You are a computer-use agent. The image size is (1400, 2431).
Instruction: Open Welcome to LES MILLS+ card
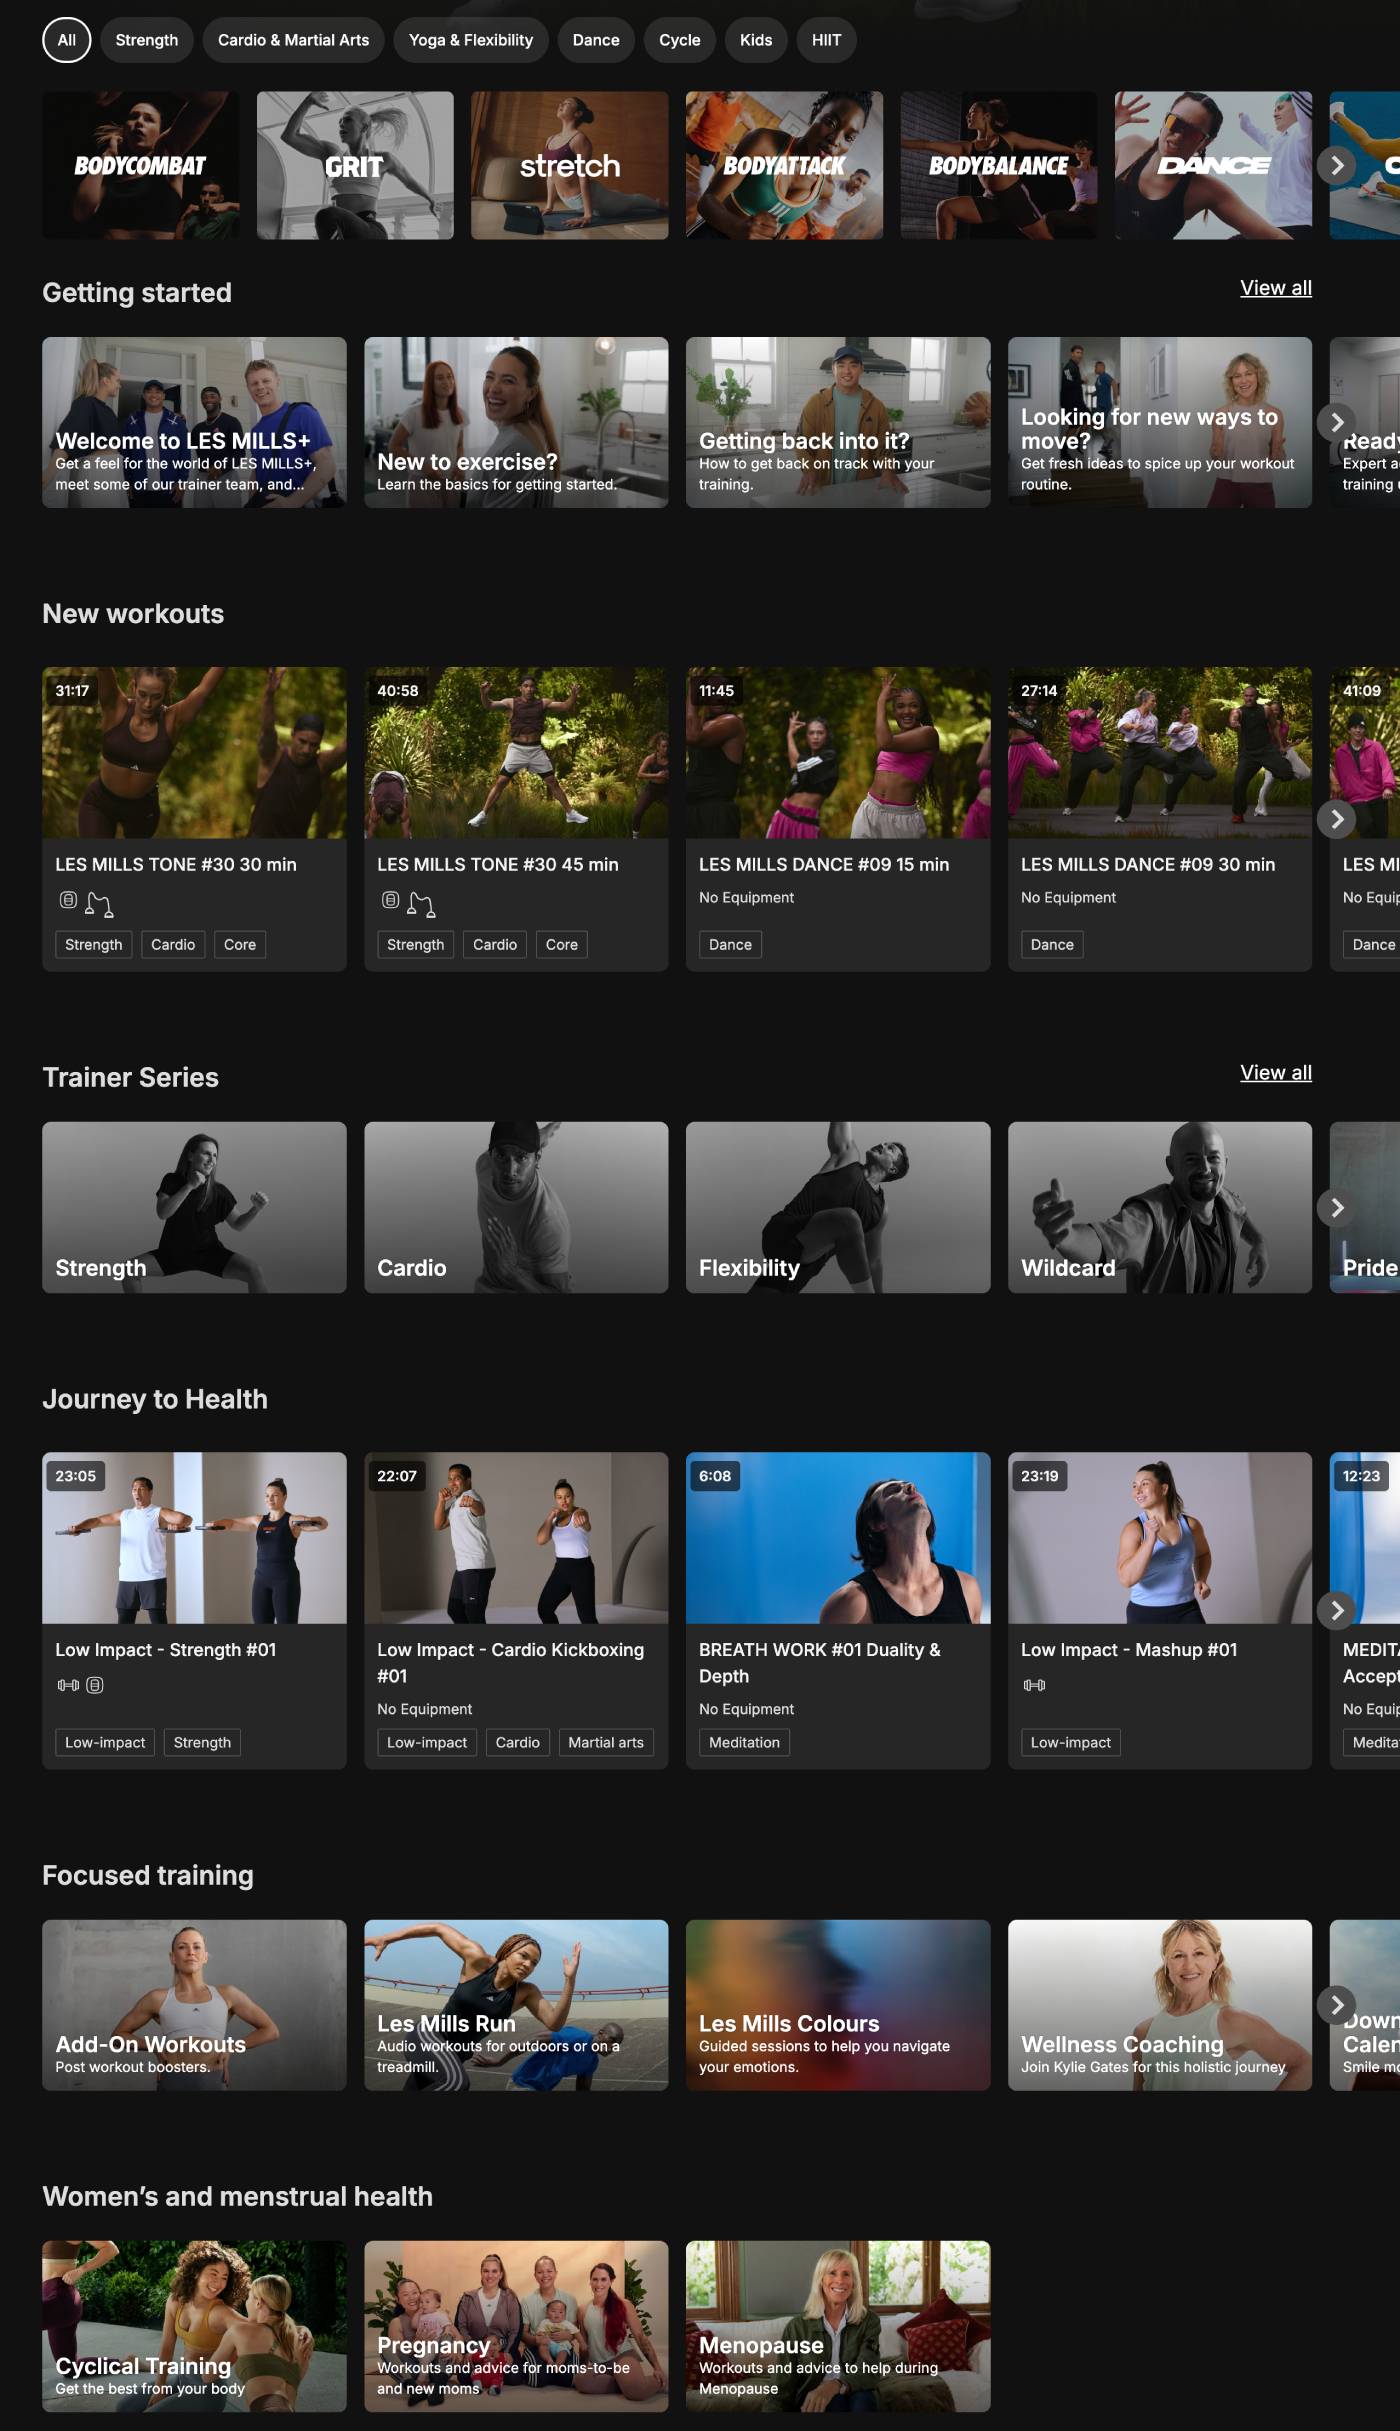194,422
